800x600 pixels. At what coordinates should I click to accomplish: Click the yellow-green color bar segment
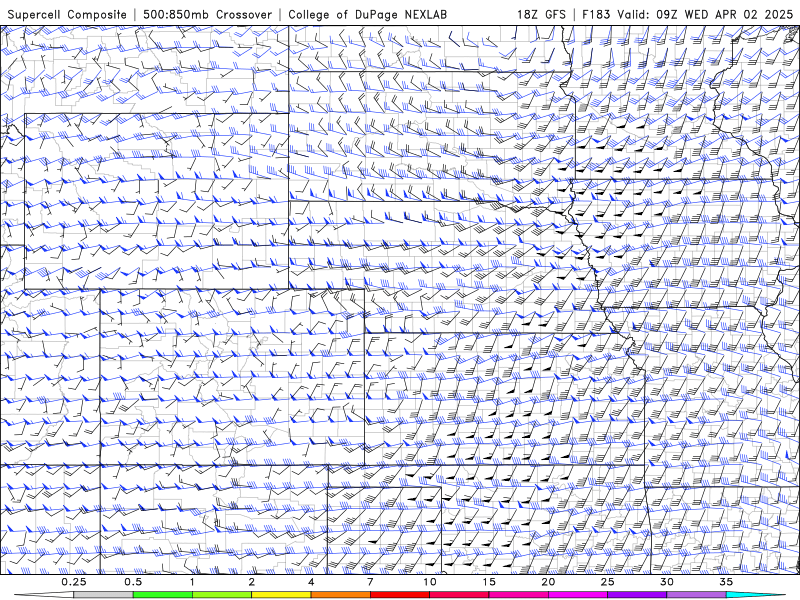tap(222, 595)
